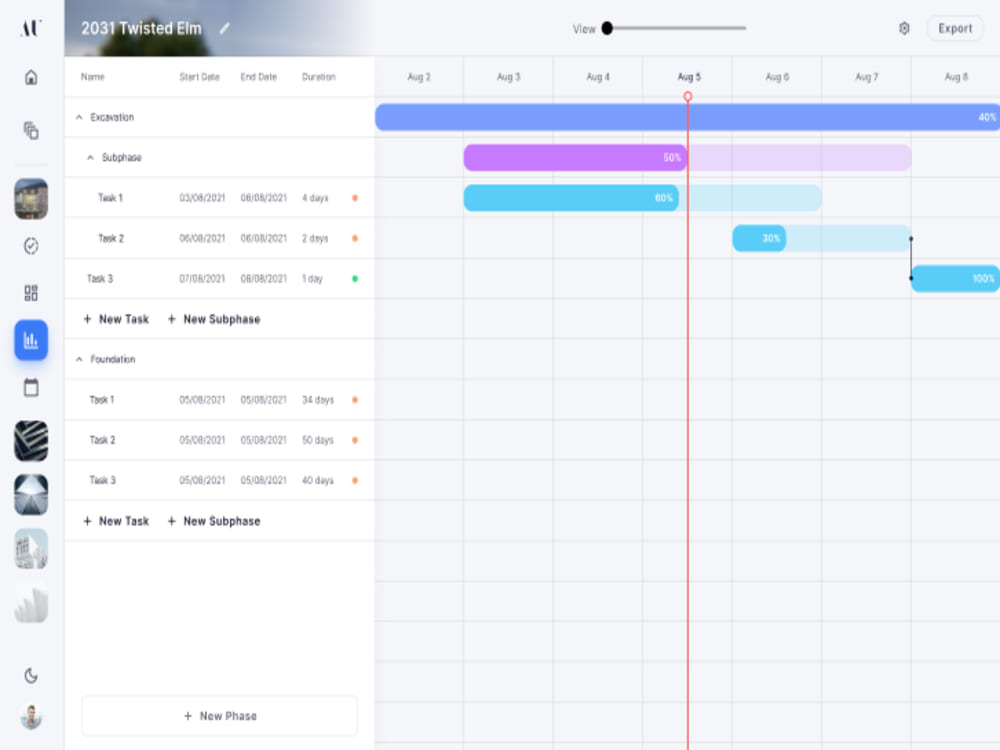Select Foundation Task 1 name
This screenshot has height=750, width=1000.
pyautogui.click(x=101, y=400)
